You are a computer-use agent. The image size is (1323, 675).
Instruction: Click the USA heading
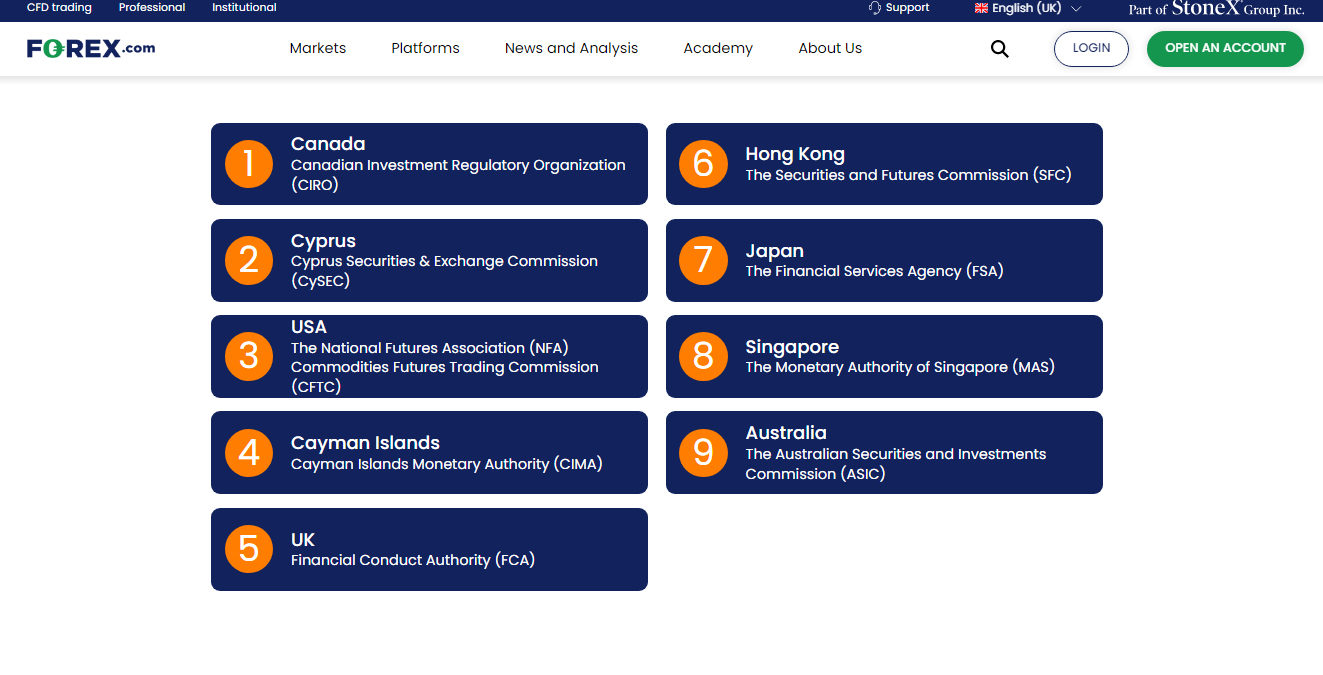point(309,327)
